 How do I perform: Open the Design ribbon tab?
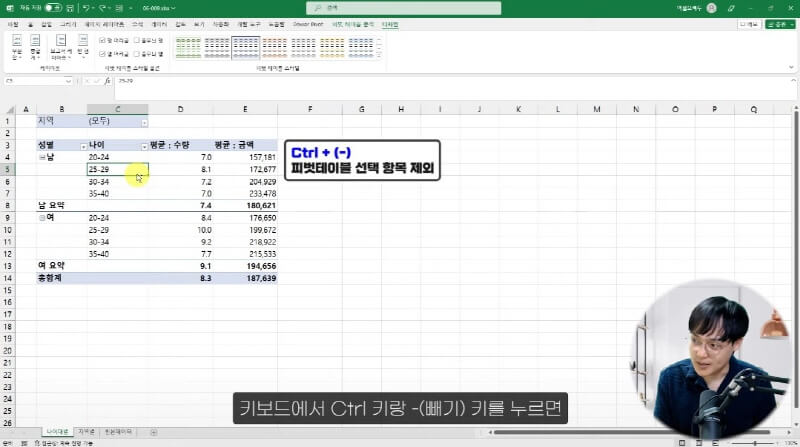point(390,24)
